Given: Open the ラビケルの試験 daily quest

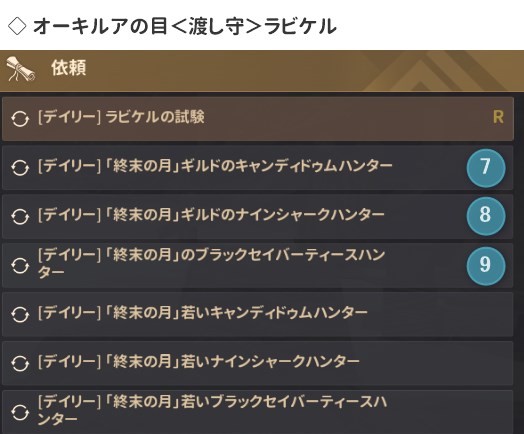Looking at the screenshot, I should 258,119.
